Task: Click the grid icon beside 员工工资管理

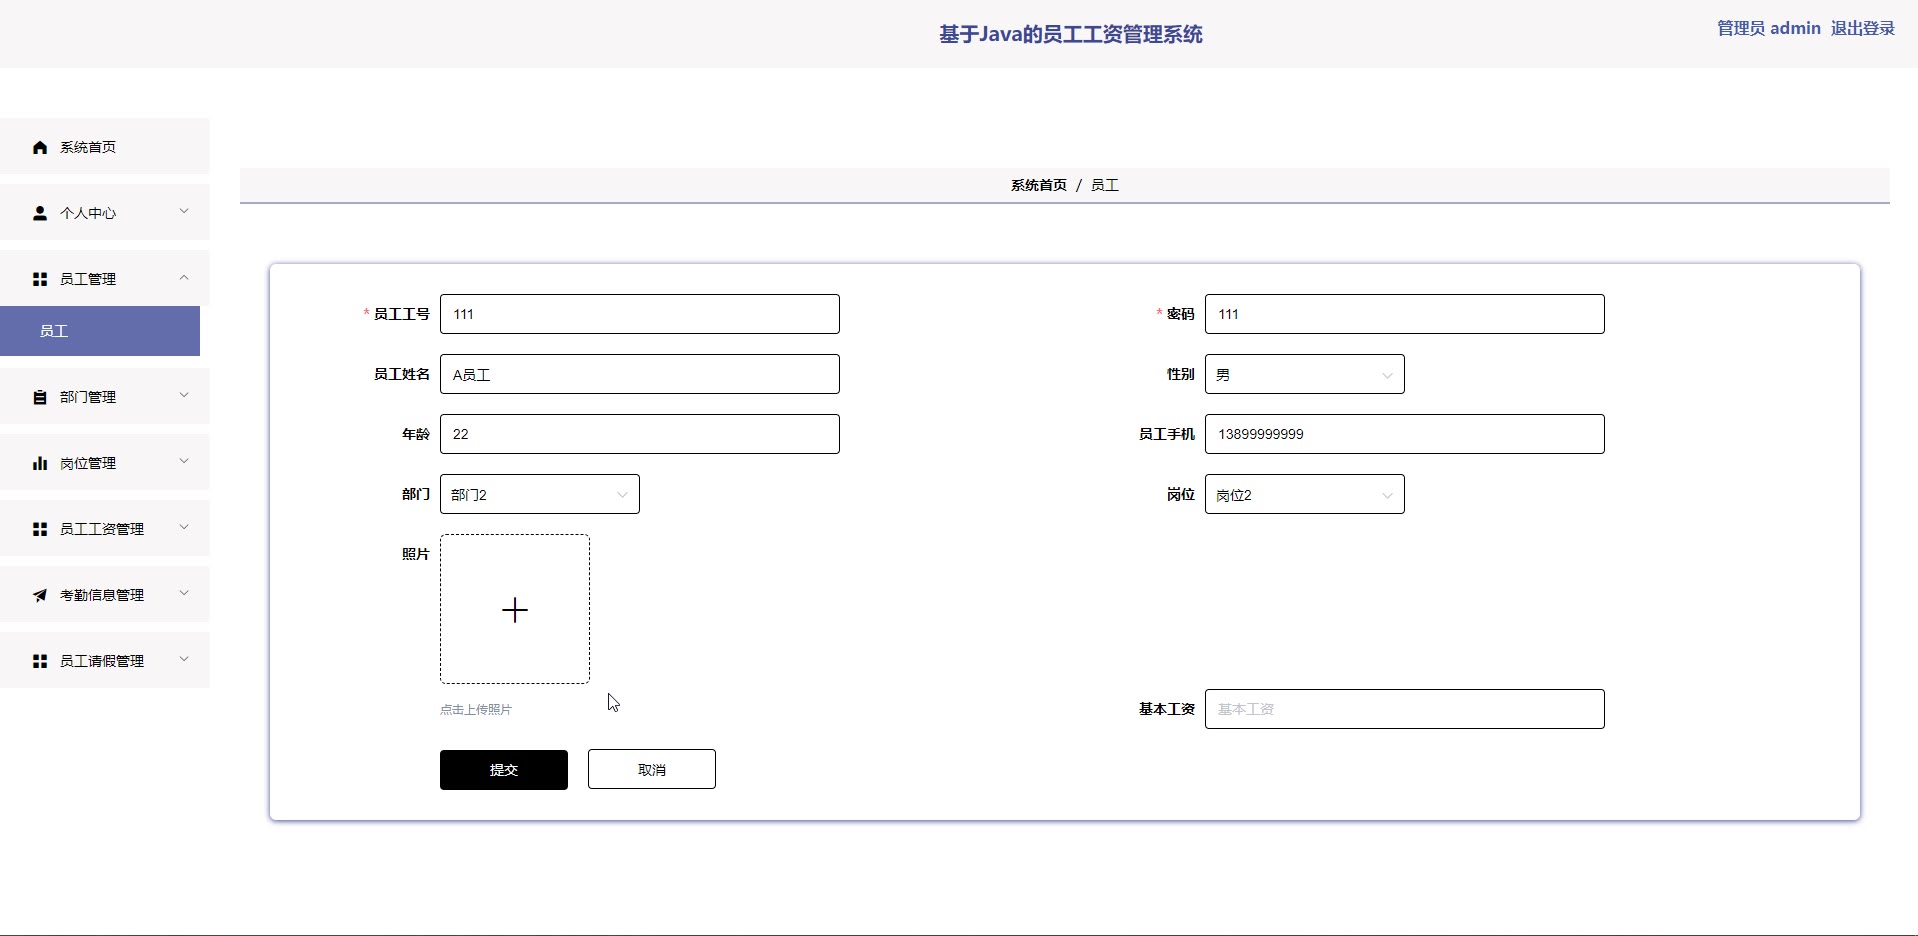Action: 40,529
